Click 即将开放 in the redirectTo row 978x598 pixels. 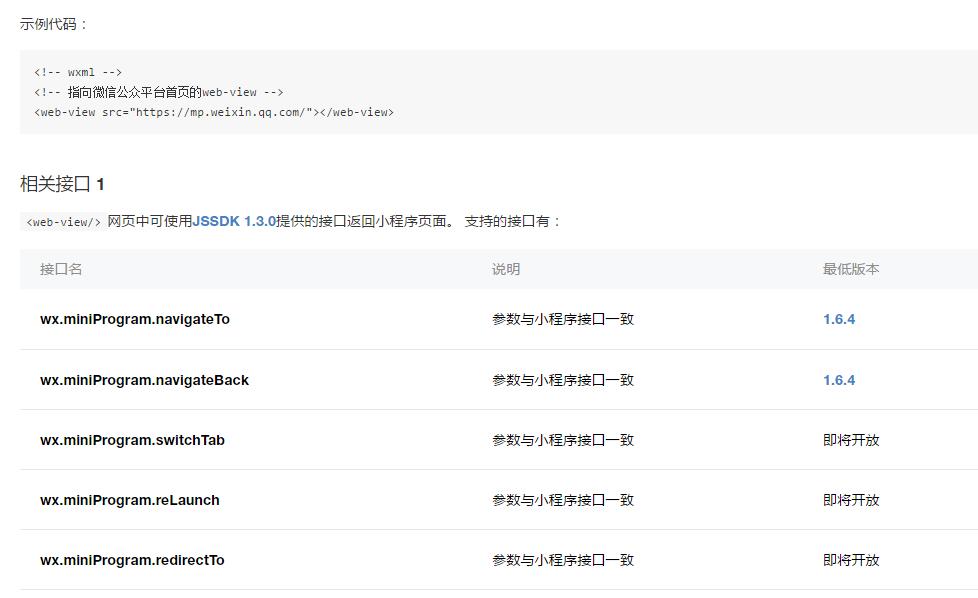(x=851, y=560)
